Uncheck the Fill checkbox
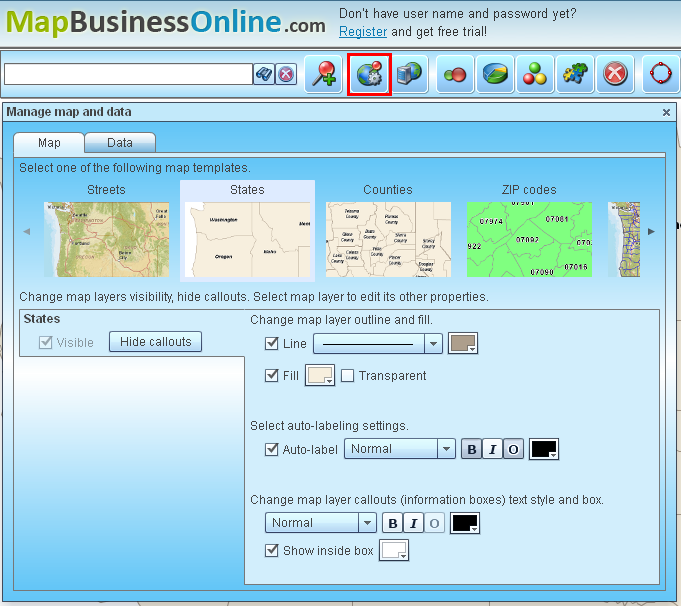 pos(271,375)
